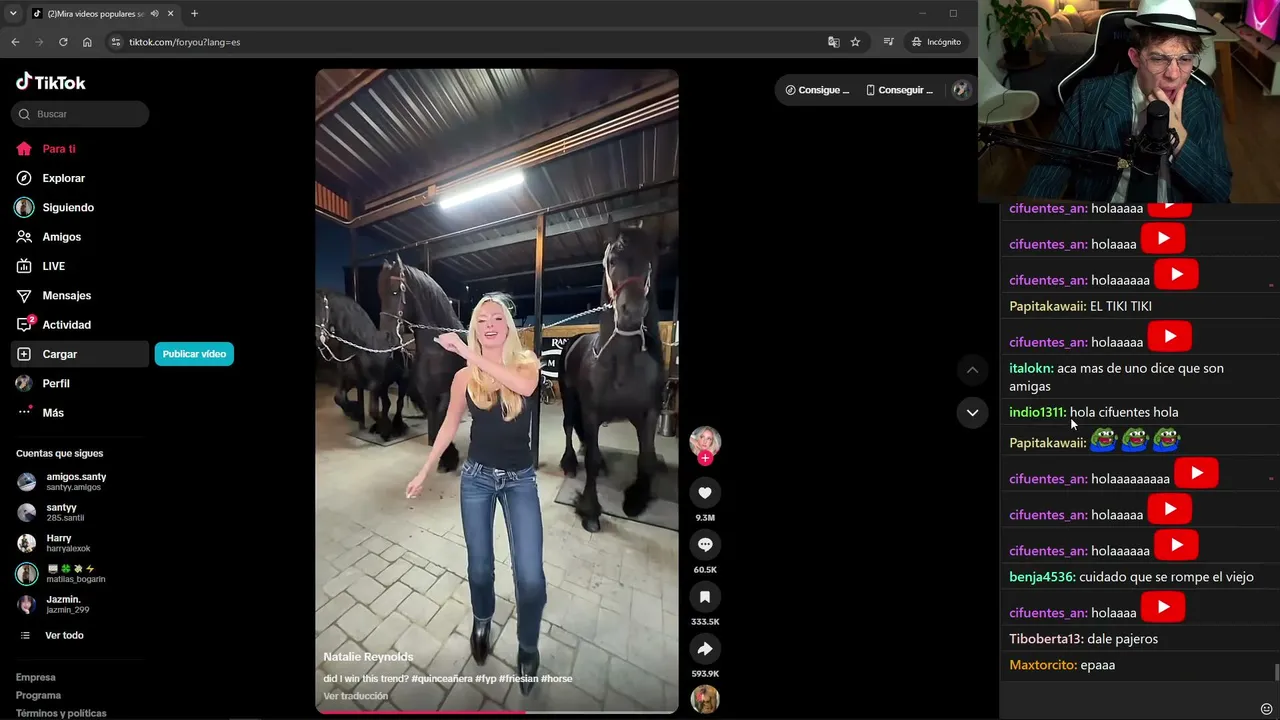Open the tab search dropdown arrow
The image size is (1280, 720).
click(13, 14)
